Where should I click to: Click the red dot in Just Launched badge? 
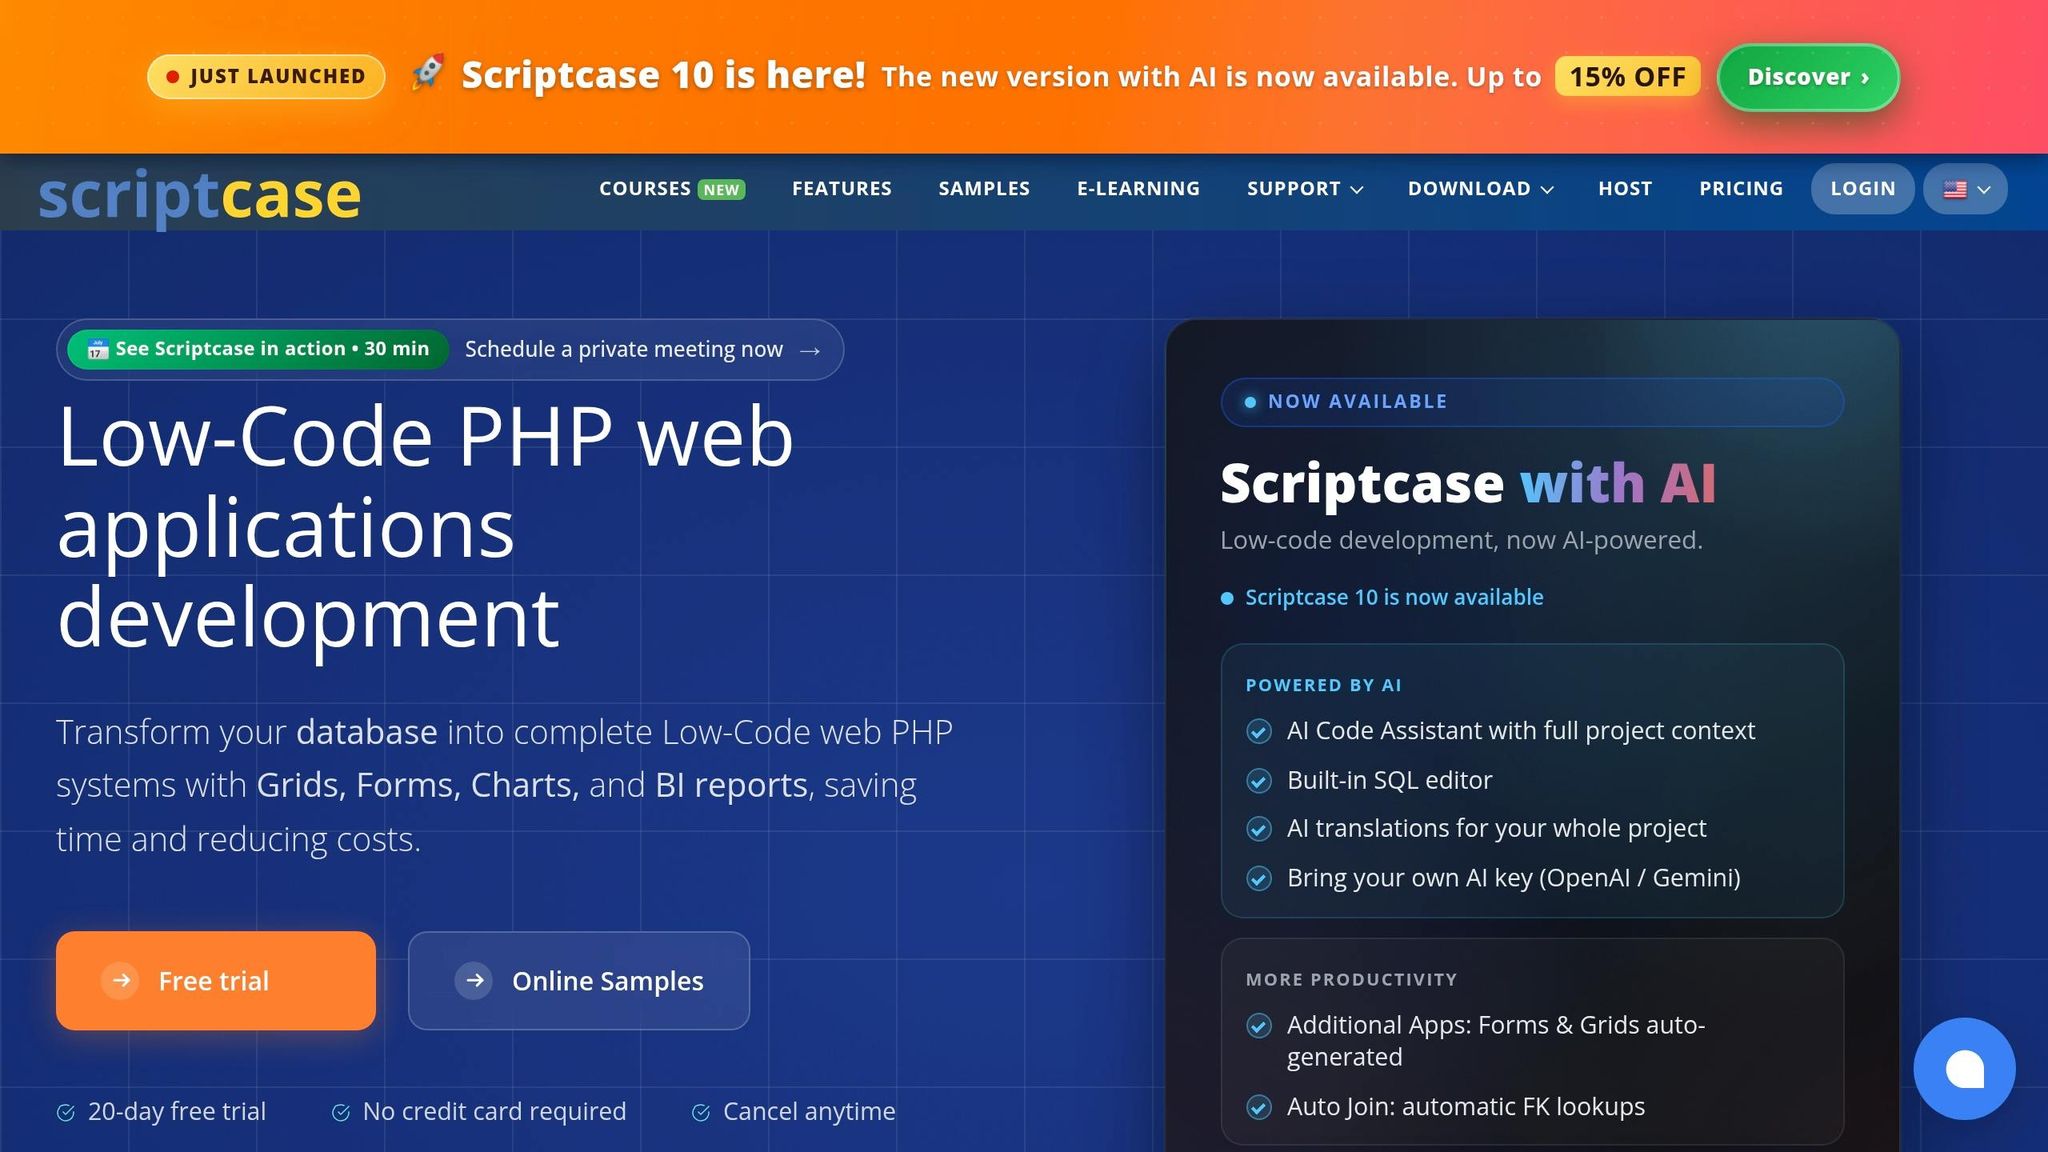pos(173,77)
